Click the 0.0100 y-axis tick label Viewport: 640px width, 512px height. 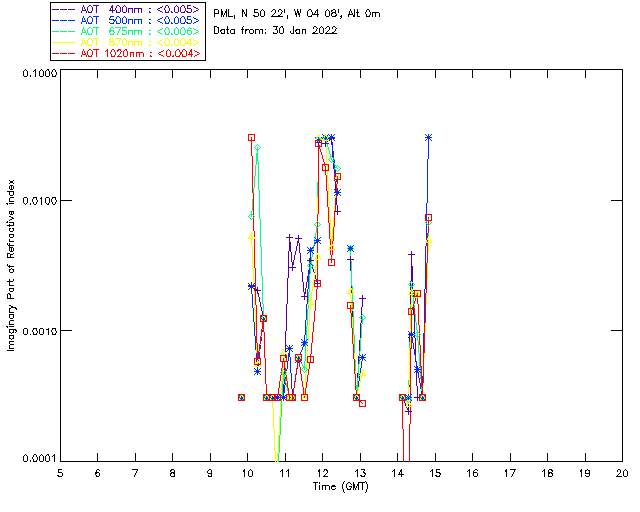pyautogui.click(x=39, y=201)
